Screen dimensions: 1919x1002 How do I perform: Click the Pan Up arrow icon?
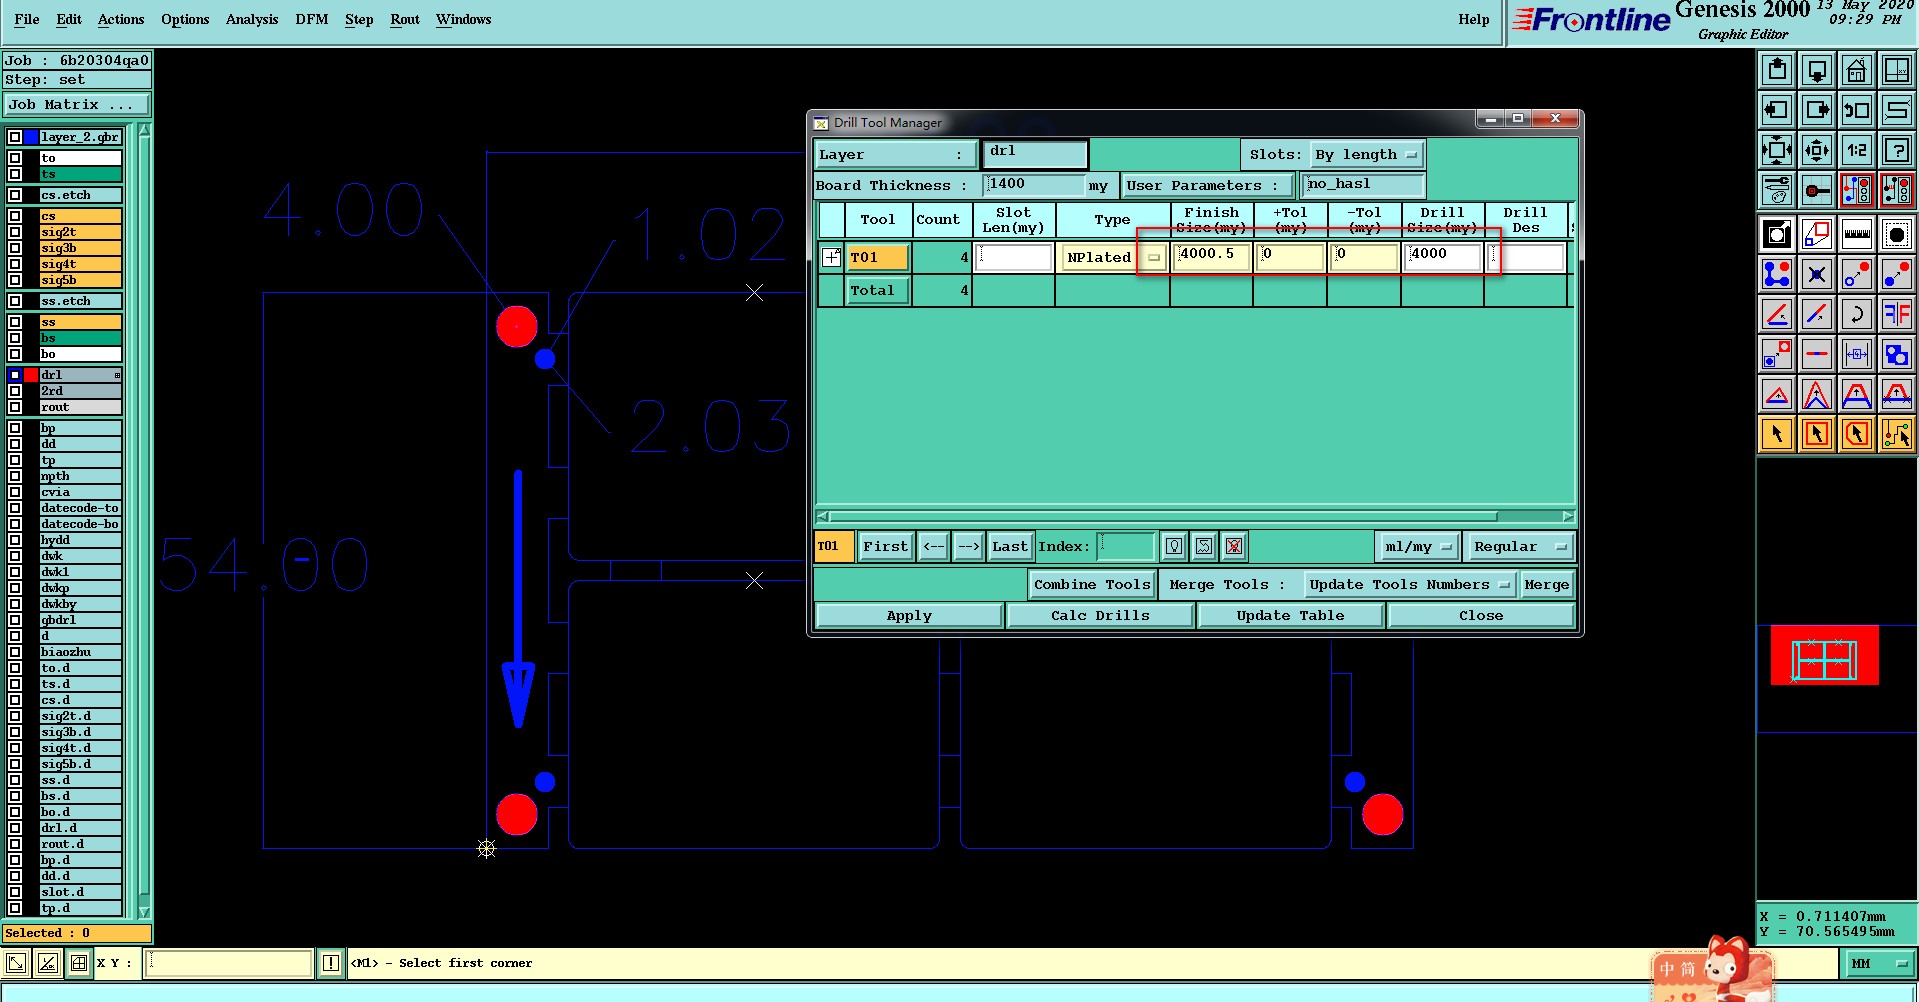click(1777, 70)
